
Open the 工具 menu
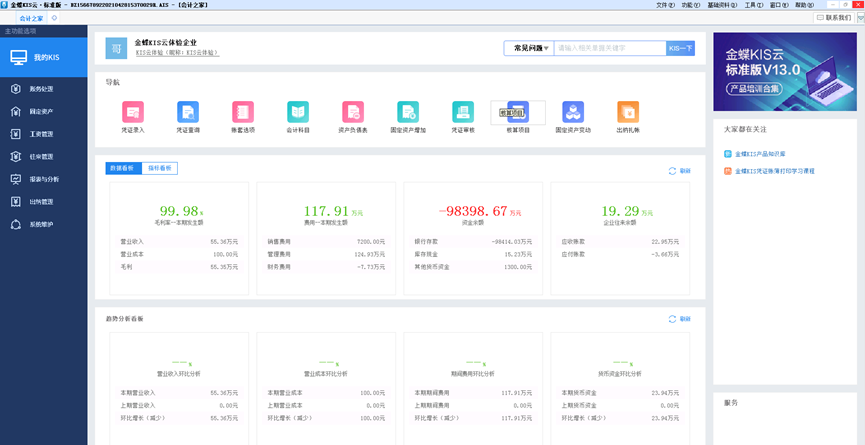tap(754, 4)
